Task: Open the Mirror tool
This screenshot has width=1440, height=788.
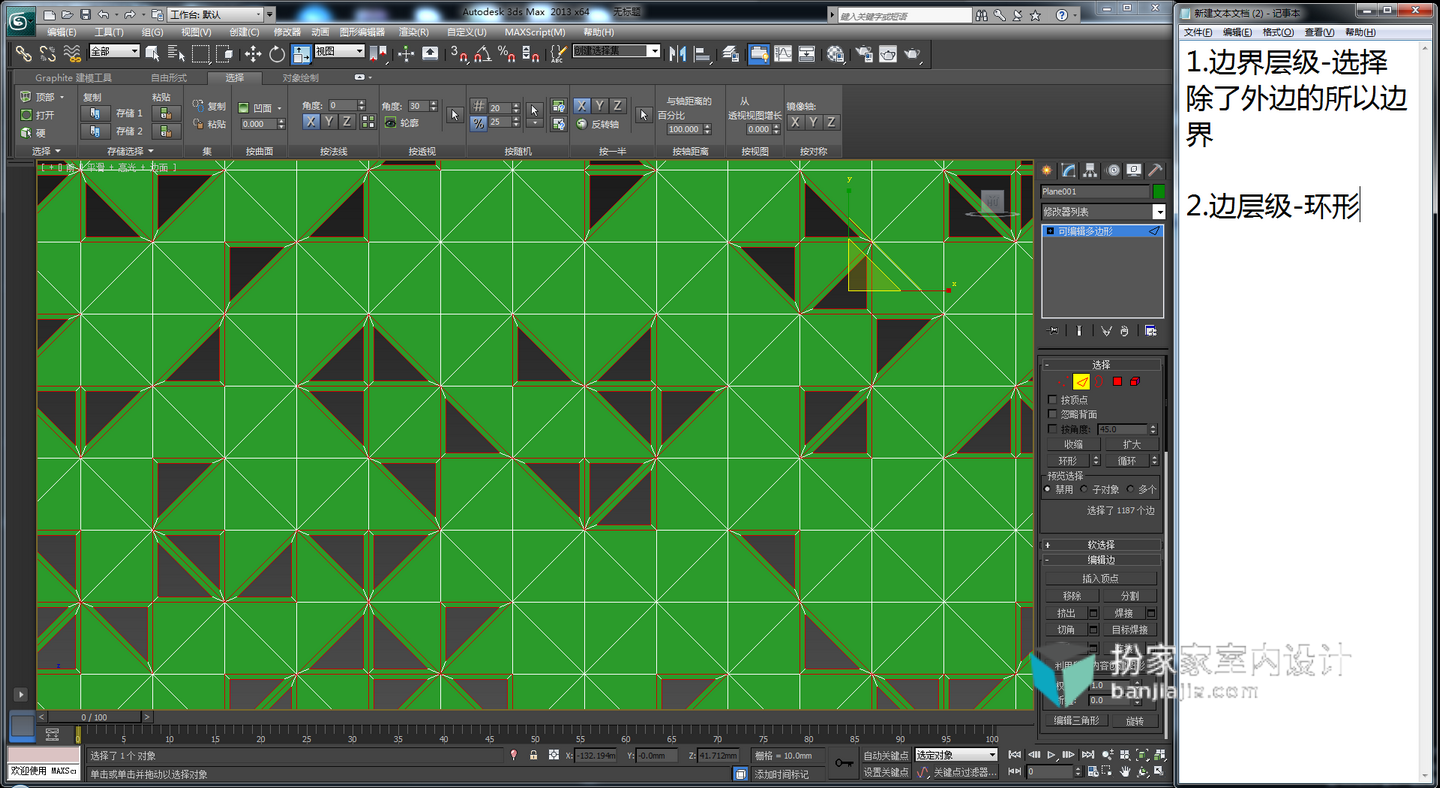Action: click(x=677, y=54)
